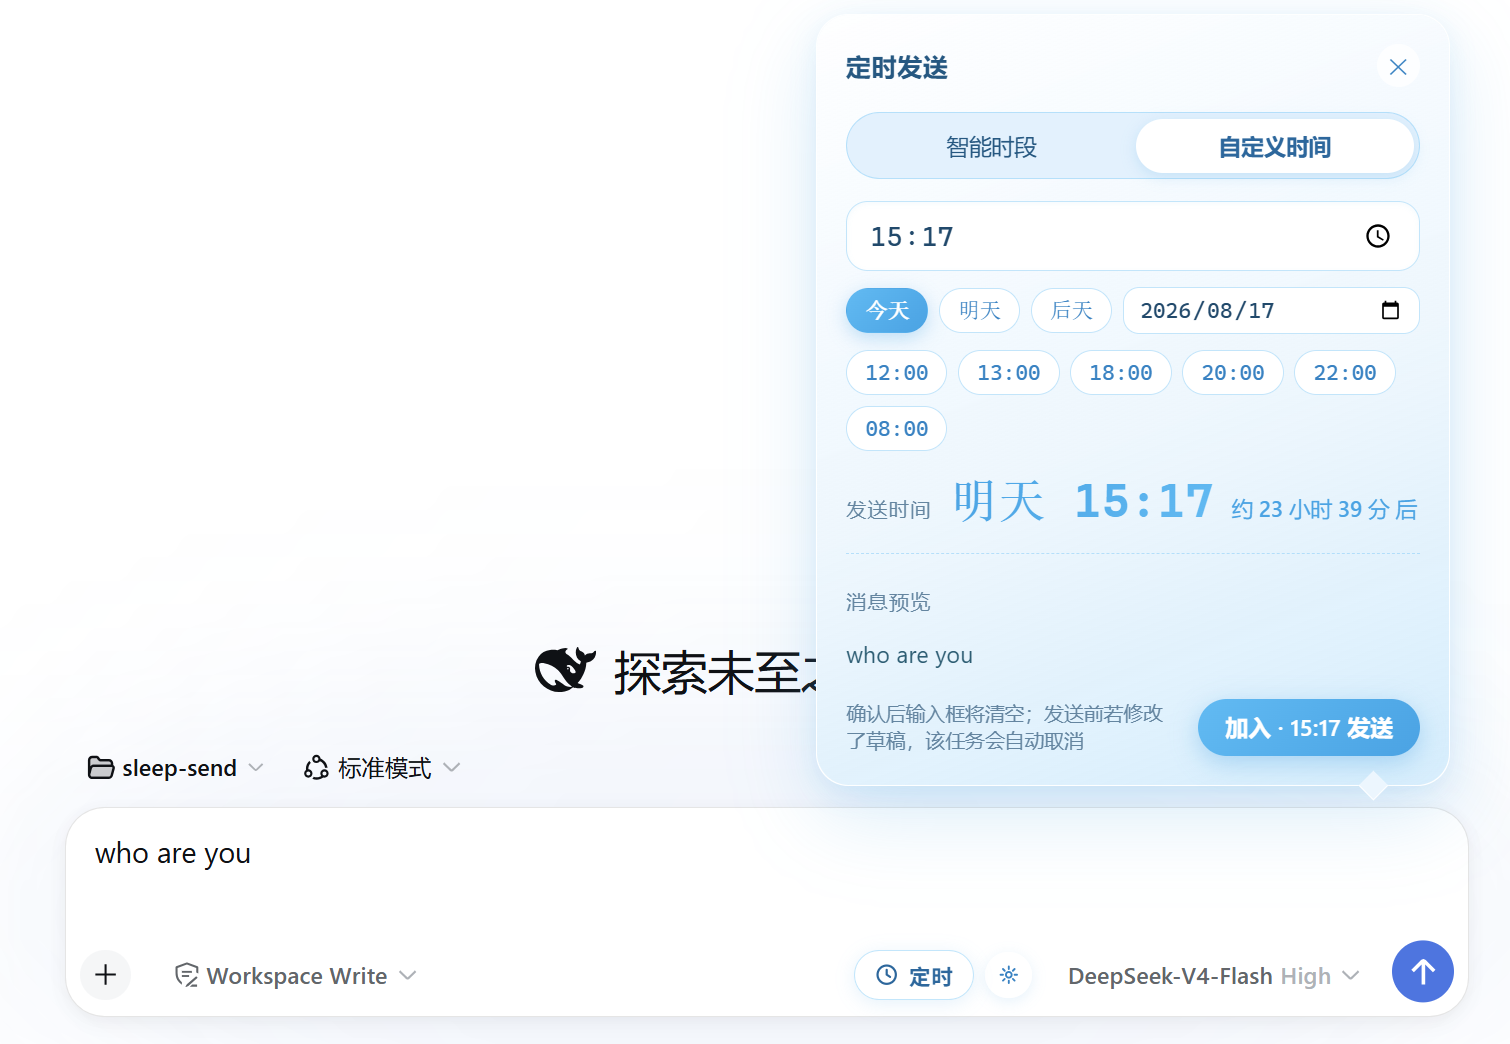
Task: Choose the 22:00 preset time
Action: tap(1345, 373)
